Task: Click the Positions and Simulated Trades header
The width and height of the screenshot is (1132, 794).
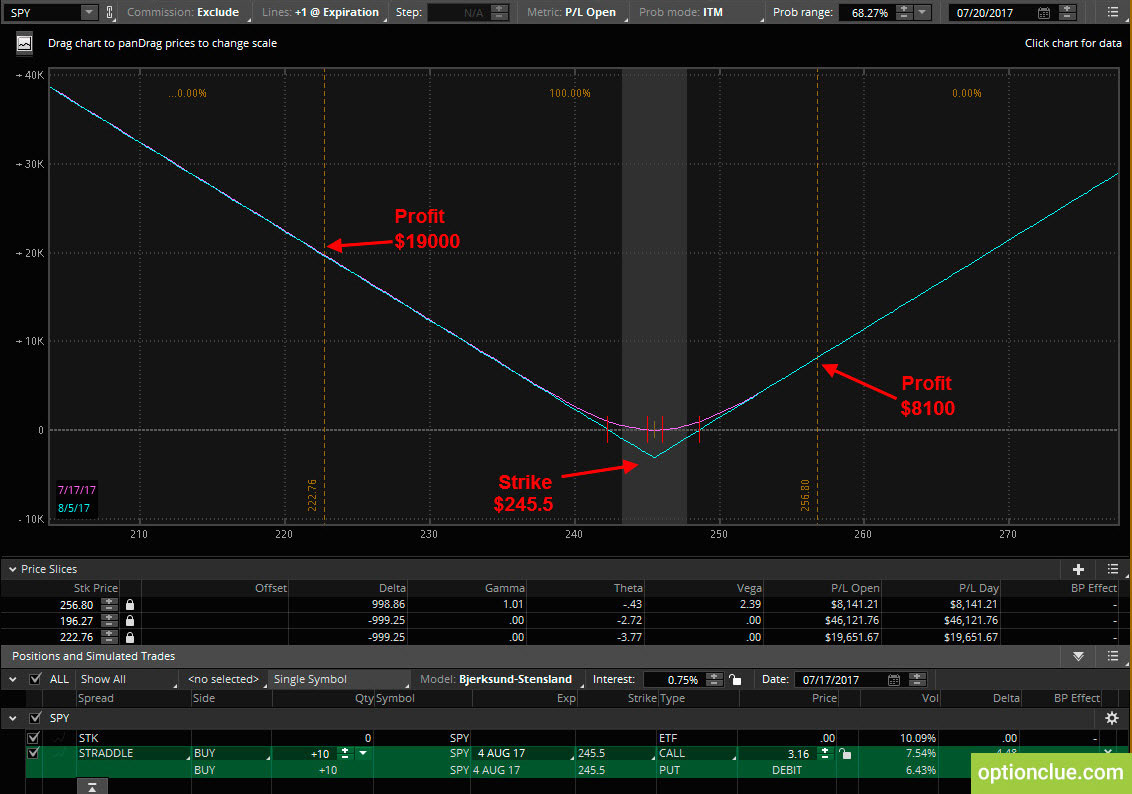Action: click(x=94, y=656)
